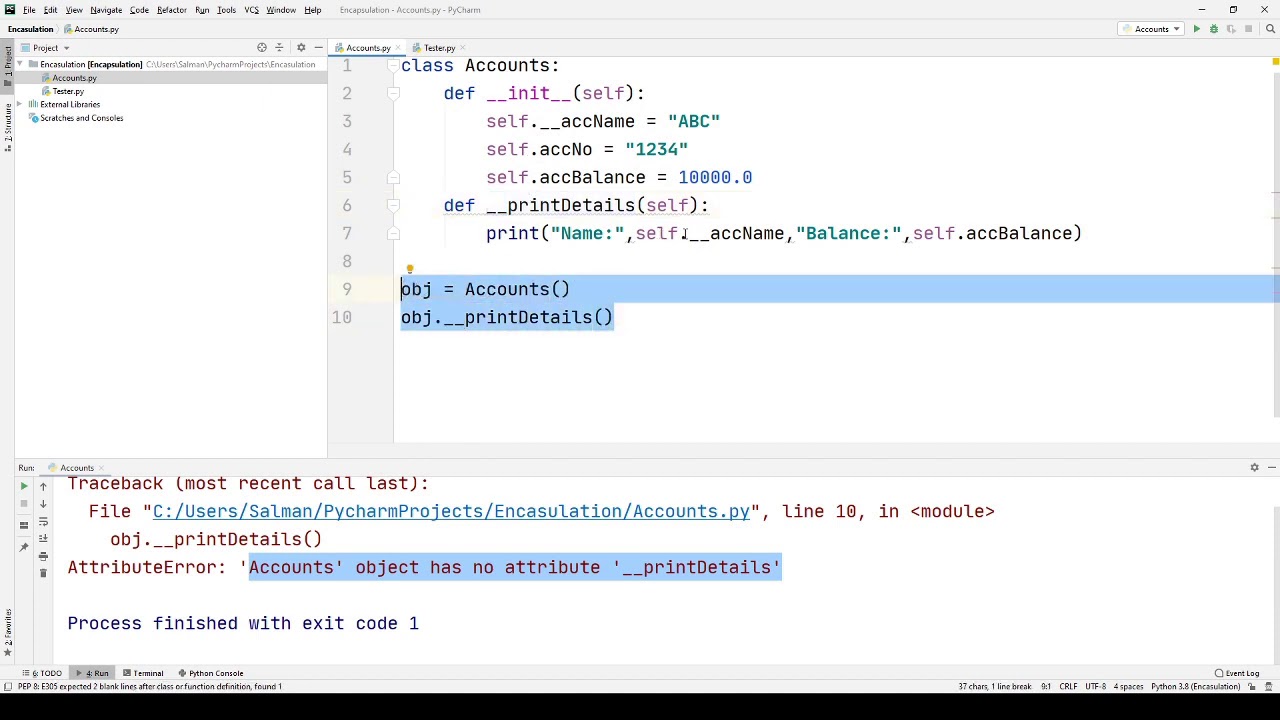This screenshot has height=720, width=1280.
Task: Open the File menu
Action: point(29,10)
